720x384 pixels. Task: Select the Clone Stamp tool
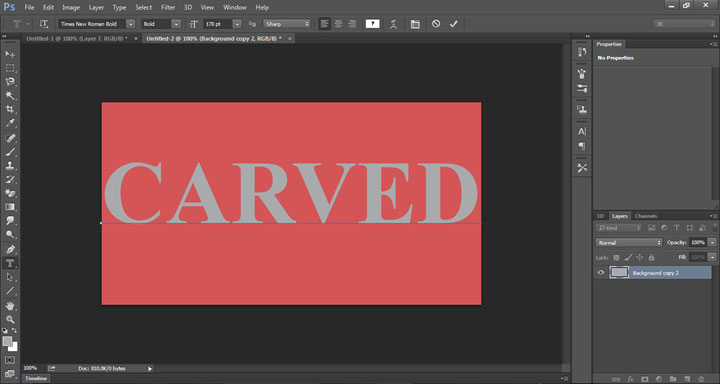10,165
